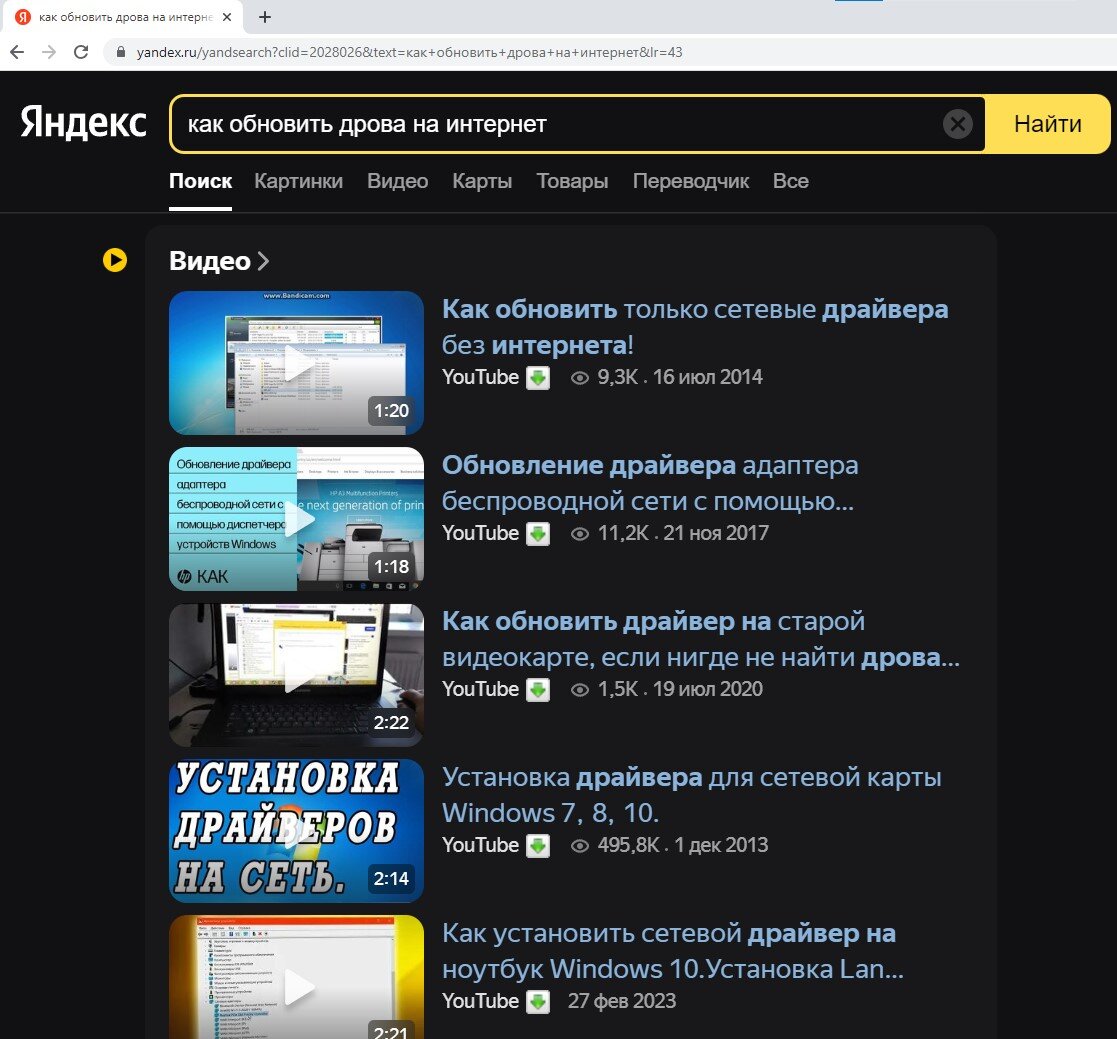Screen dimensions: 1117x1039
Task: Click YouTube source of 16 июл 2014 video
Action: [481, 377]
